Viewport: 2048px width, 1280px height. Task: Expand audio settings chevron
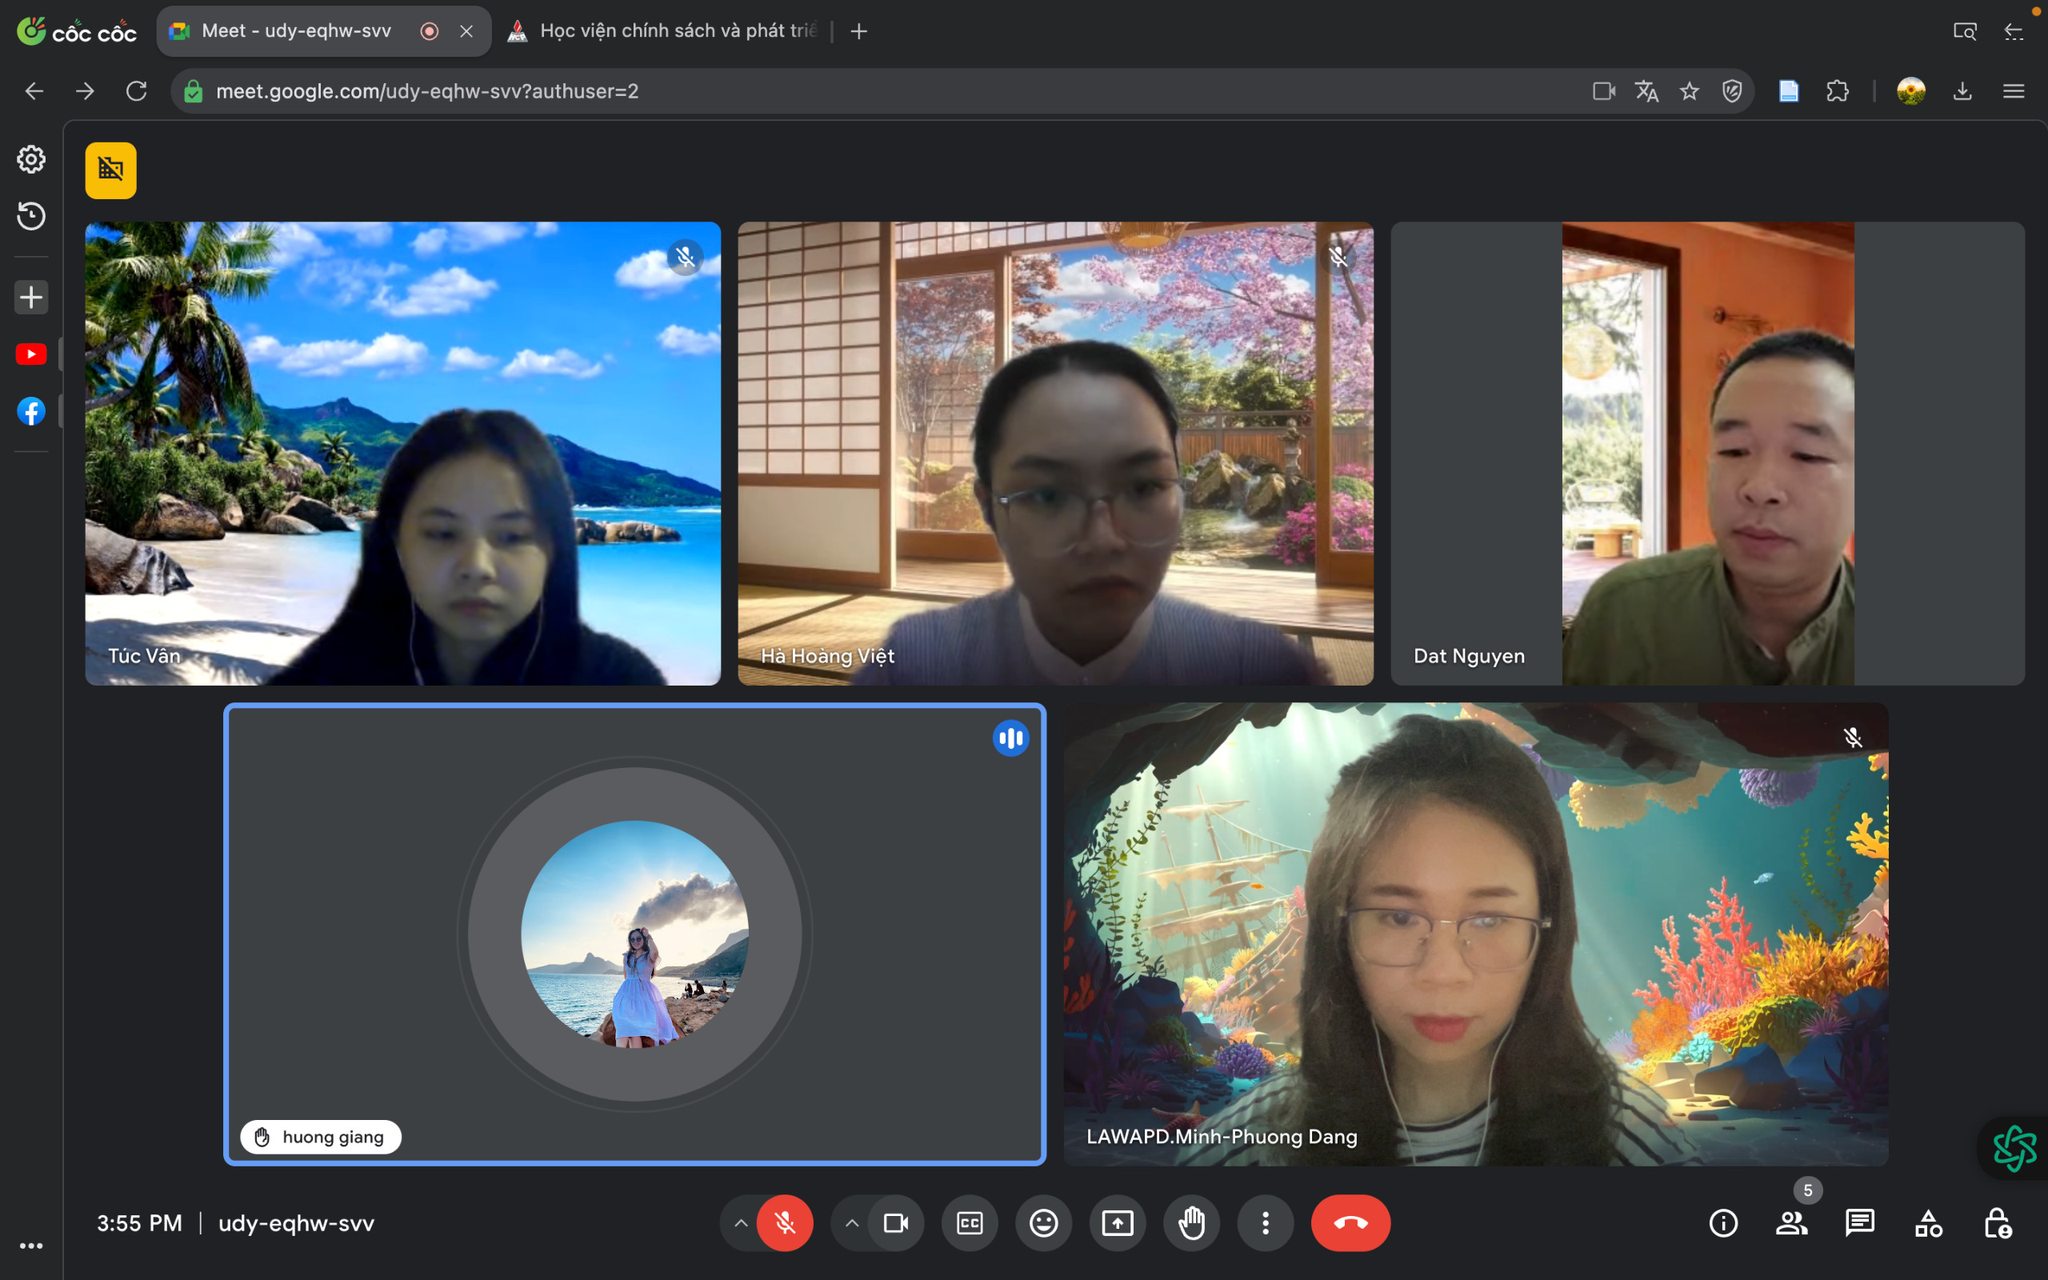tap(740, 1223)
